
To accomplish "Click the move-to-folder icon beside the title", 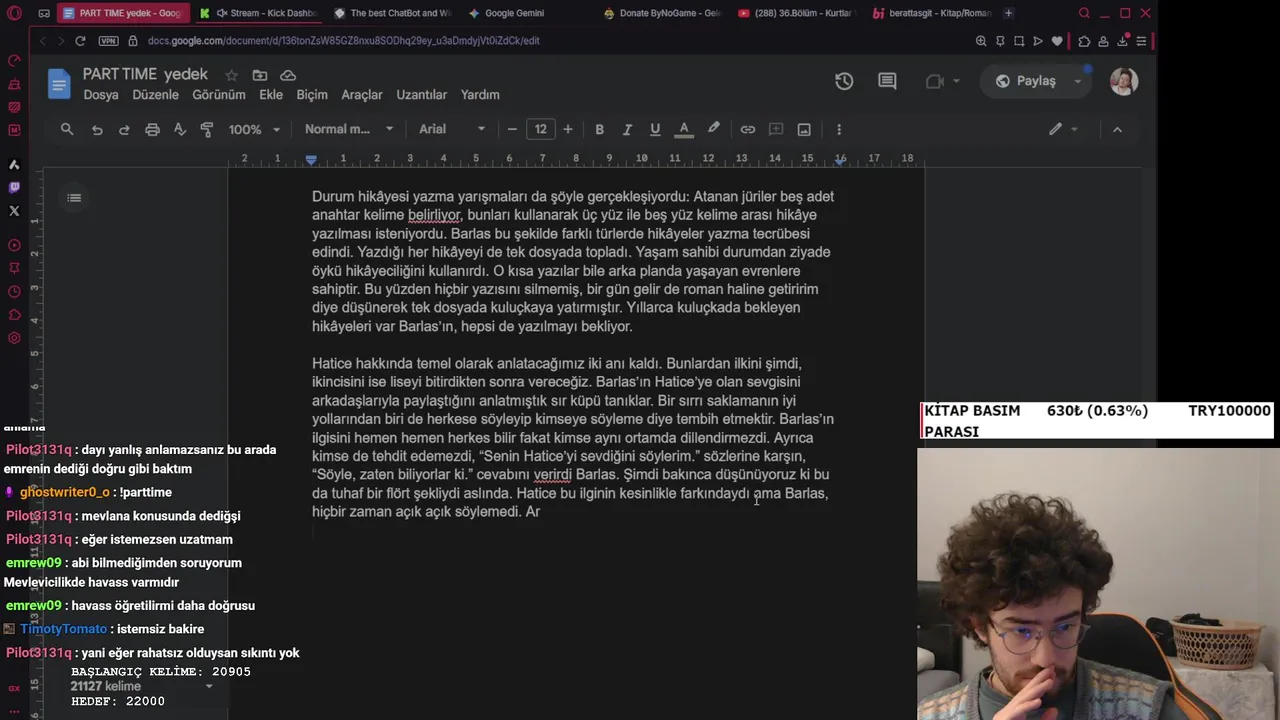I will tap(260, 75).
